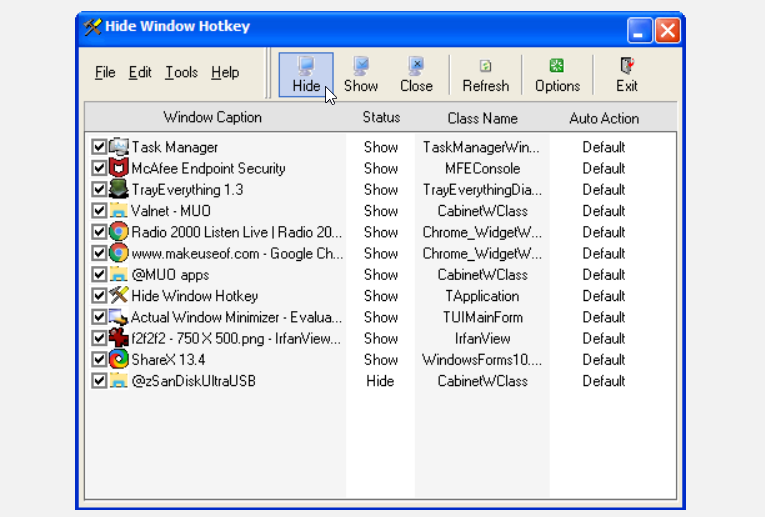This screenshot has width=765, height=517.
Task: Toggle the @MUO apps checkbox
Action: pyautogui.click(x=99, y=275)
